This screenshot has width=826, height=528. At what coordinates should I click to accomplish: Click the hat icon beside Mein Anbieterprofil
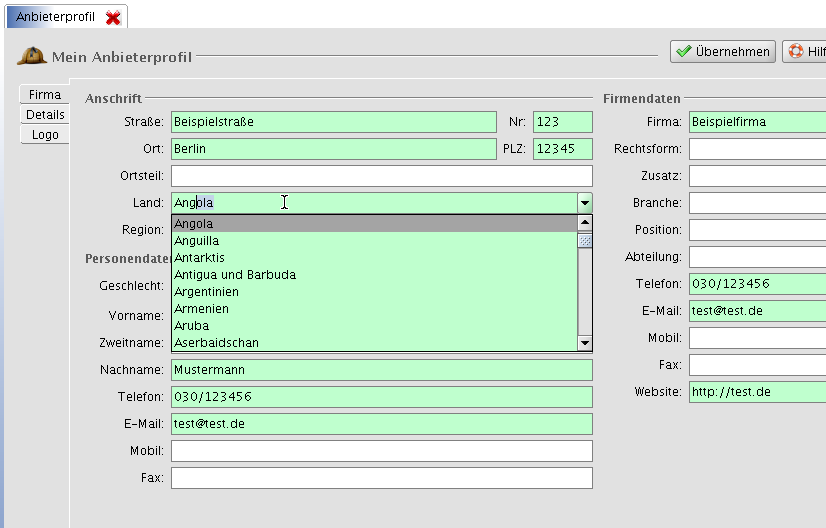click(31, 57)
